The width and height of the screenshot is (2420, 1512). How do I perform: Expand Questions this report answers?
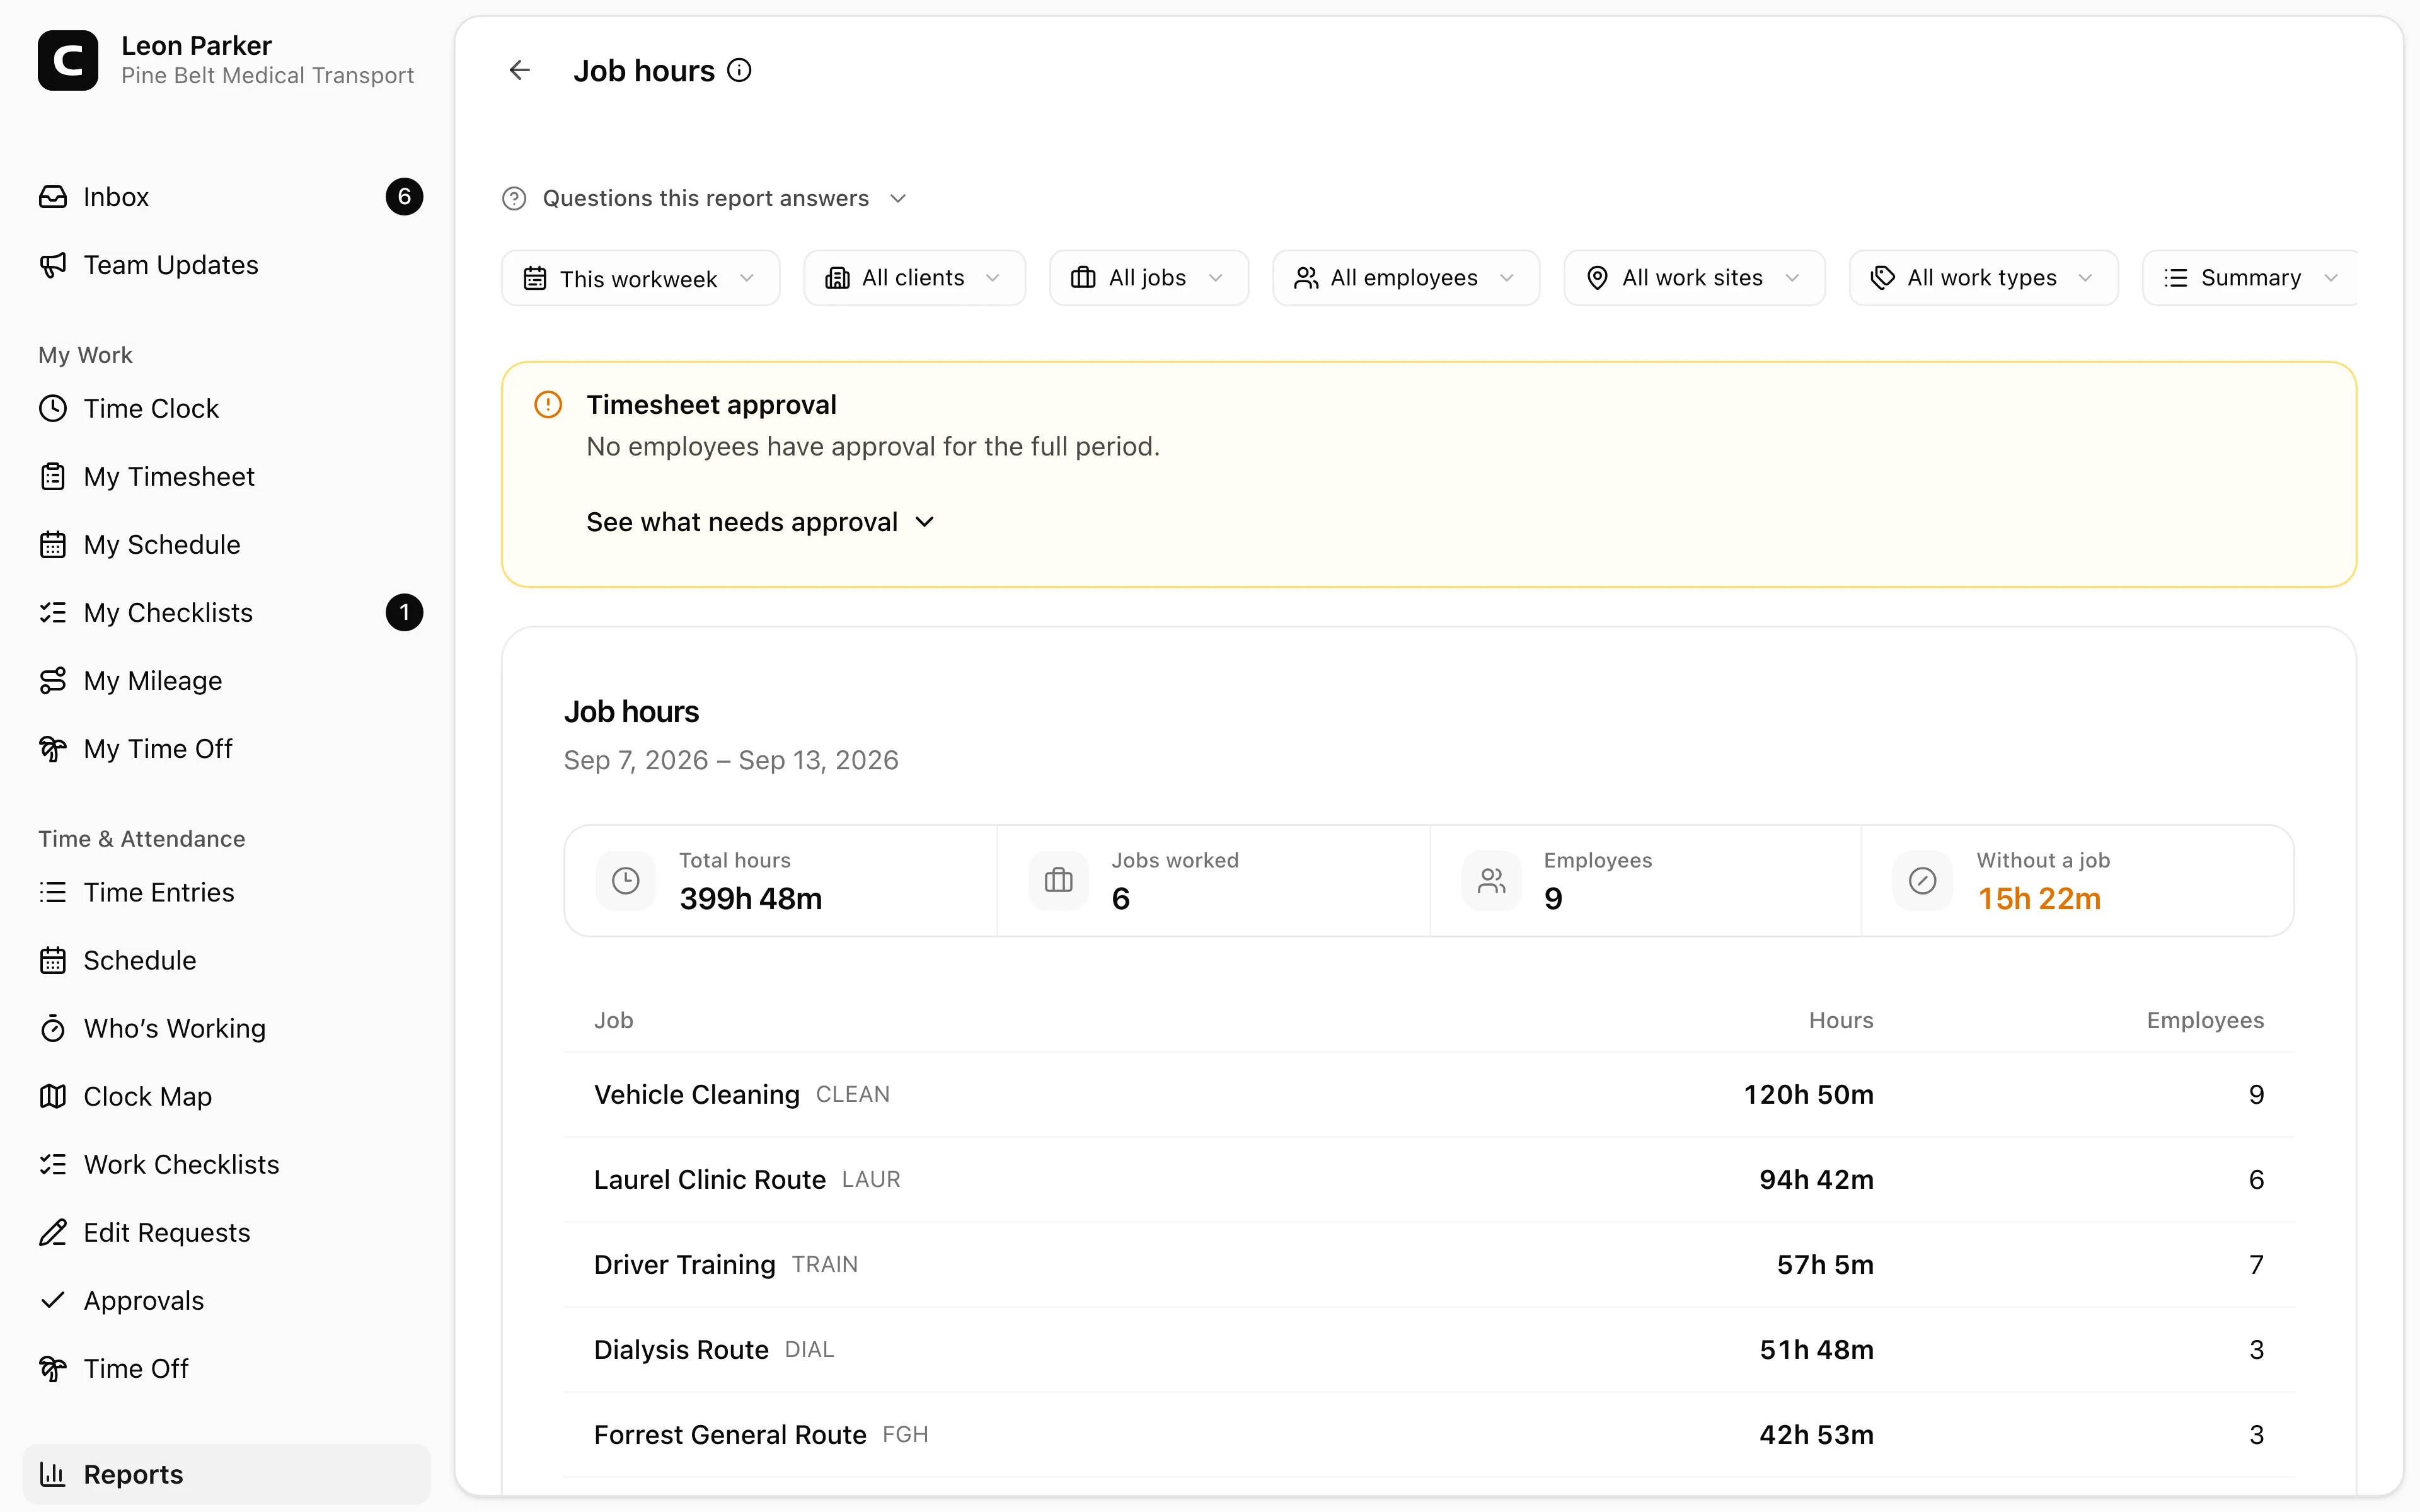pyautogui.click(x=705, y=198)
